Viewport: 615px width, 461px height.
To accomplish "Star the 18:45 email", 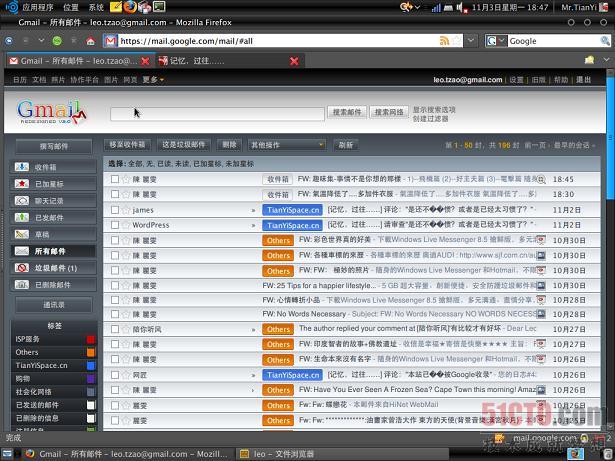I will [x=126, y=179].
